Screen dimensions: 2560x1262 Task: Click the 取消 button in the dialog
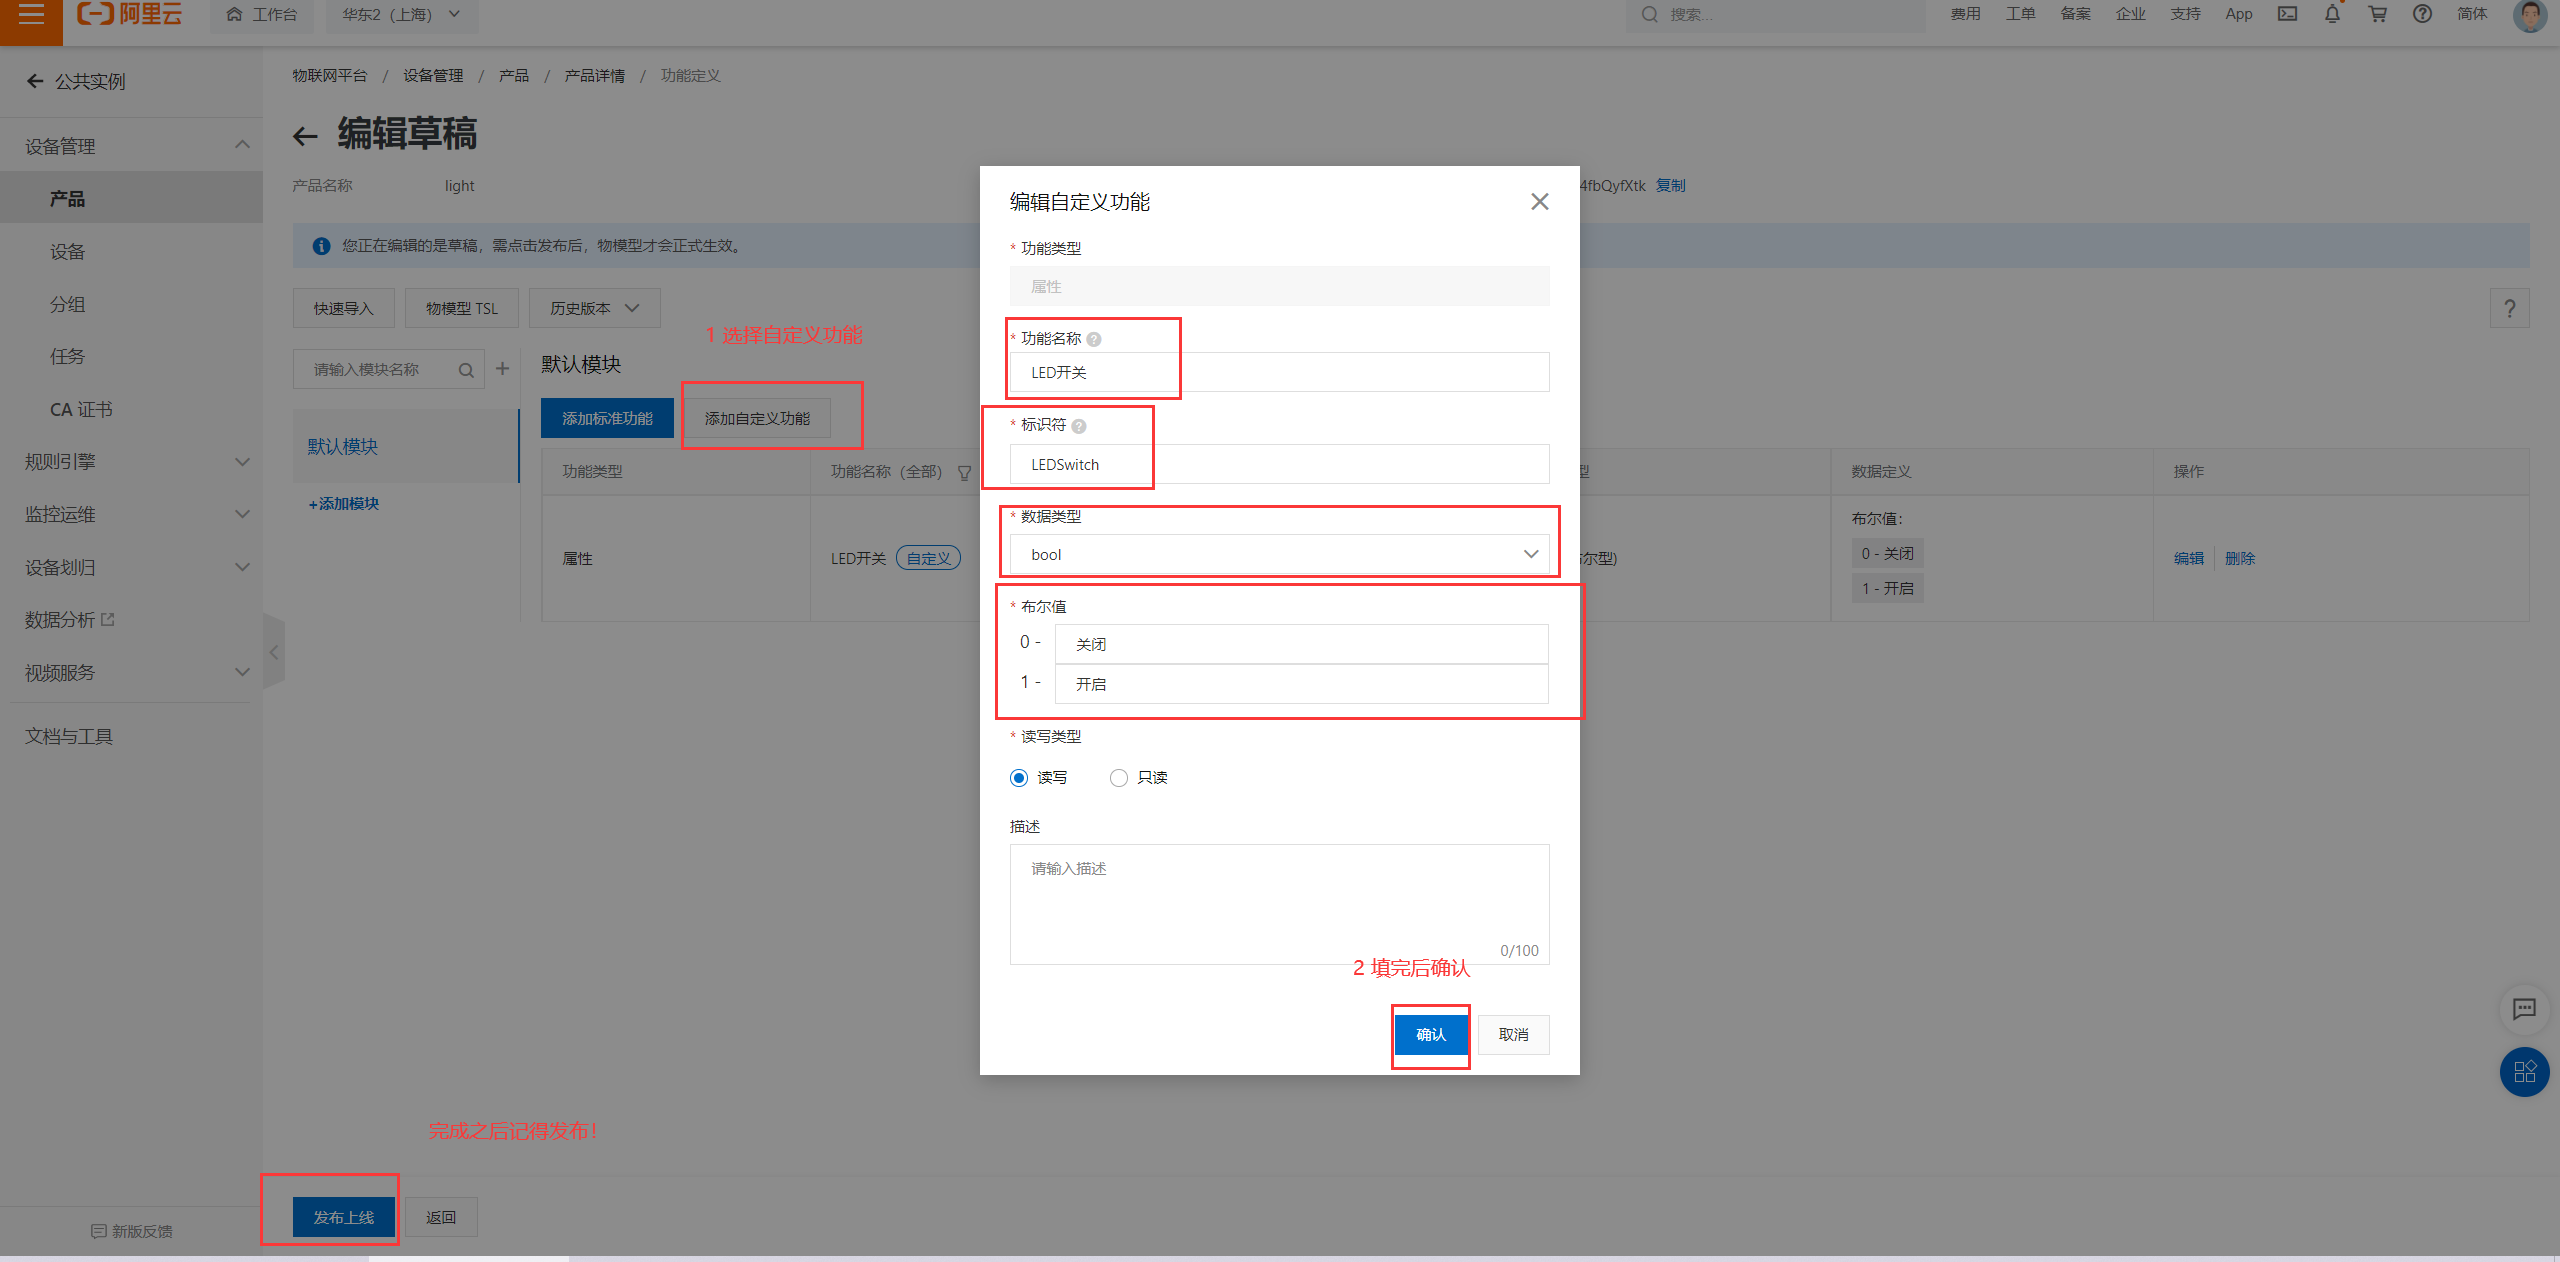[x=1513, y=1035]
